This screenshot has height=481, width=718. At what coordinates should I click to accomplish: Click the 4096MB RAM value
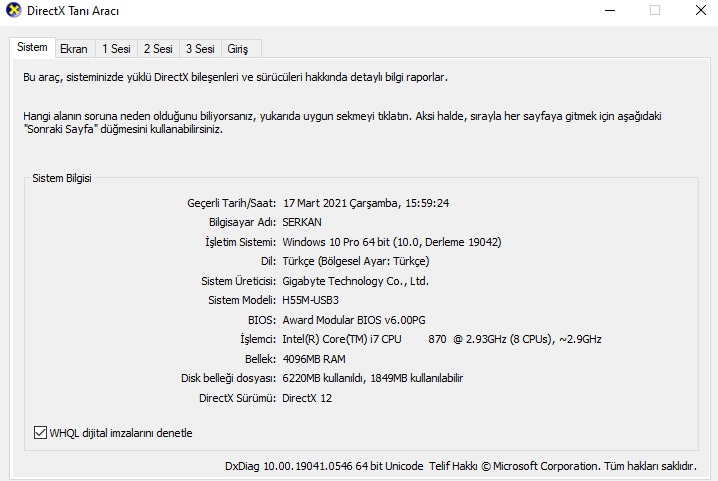[314, 359]
